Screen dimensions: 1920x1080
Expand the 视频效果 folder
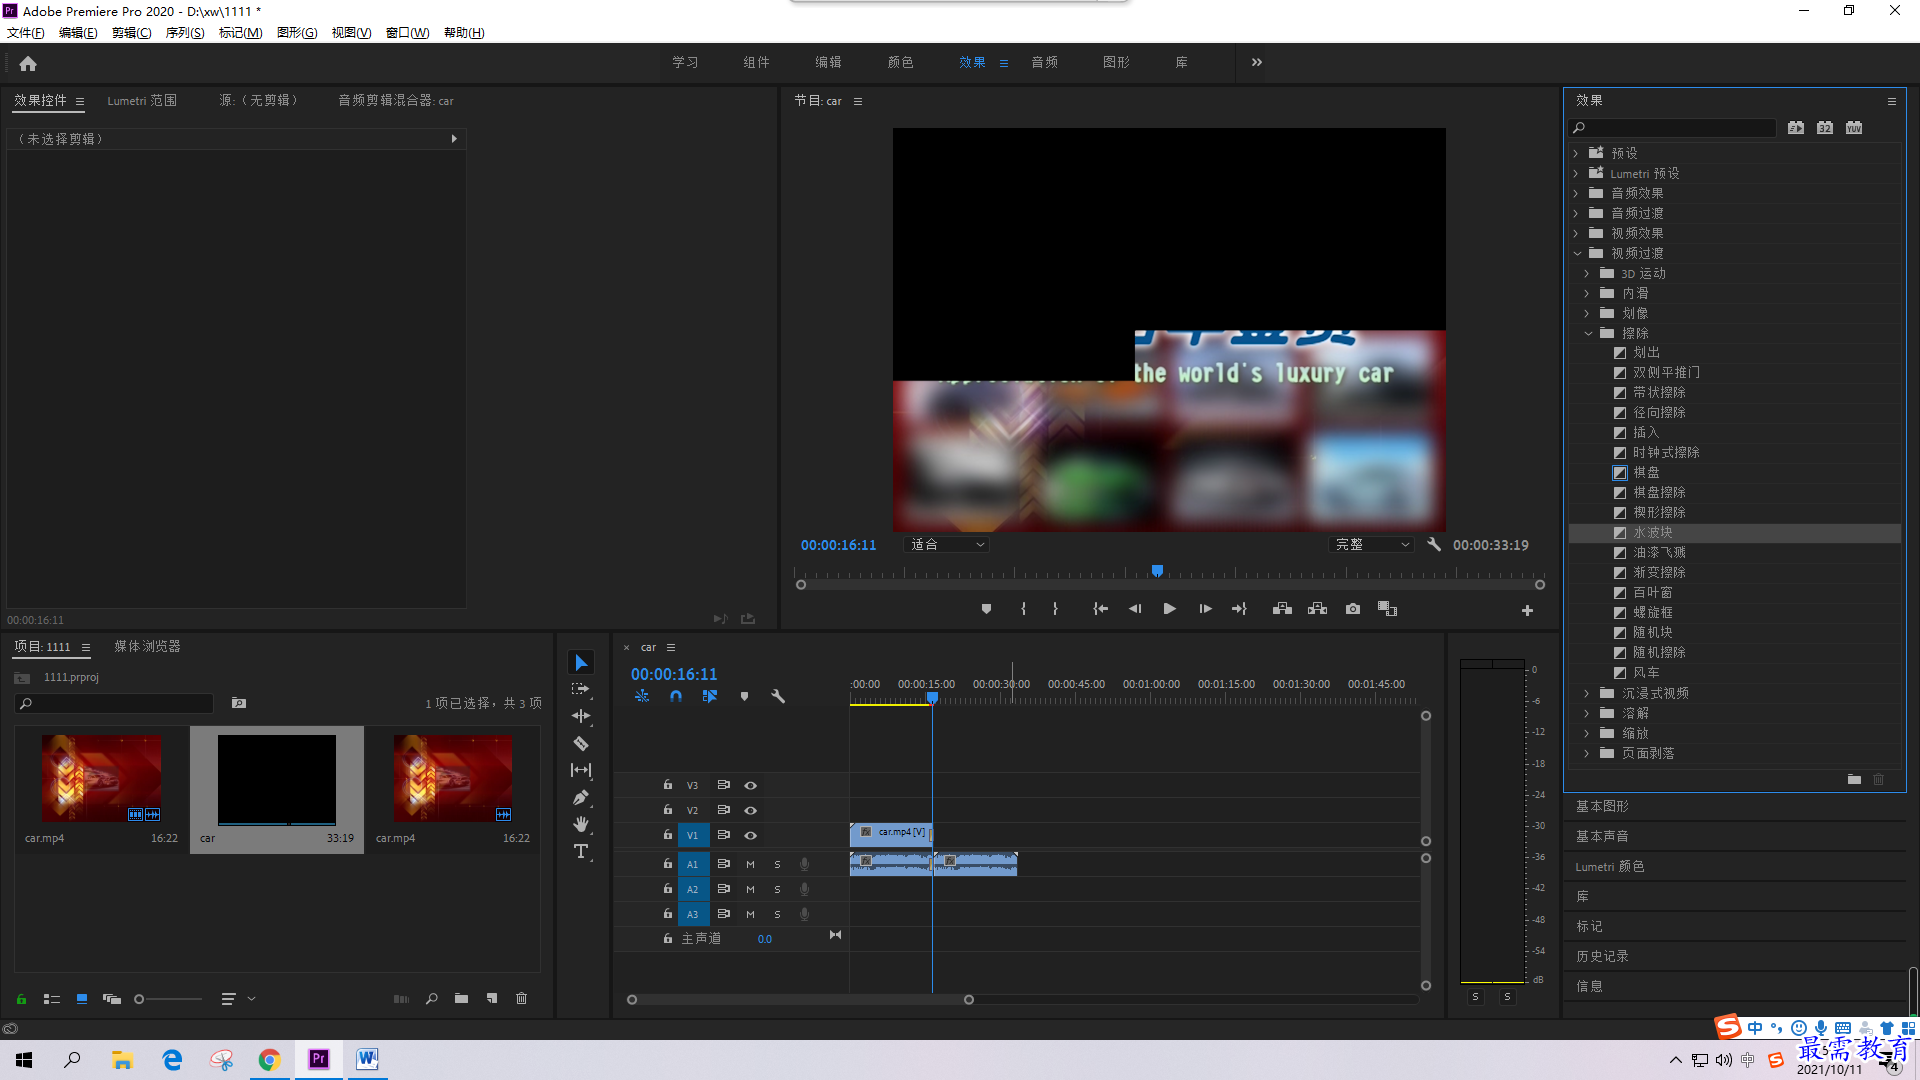pos(1576,233)
